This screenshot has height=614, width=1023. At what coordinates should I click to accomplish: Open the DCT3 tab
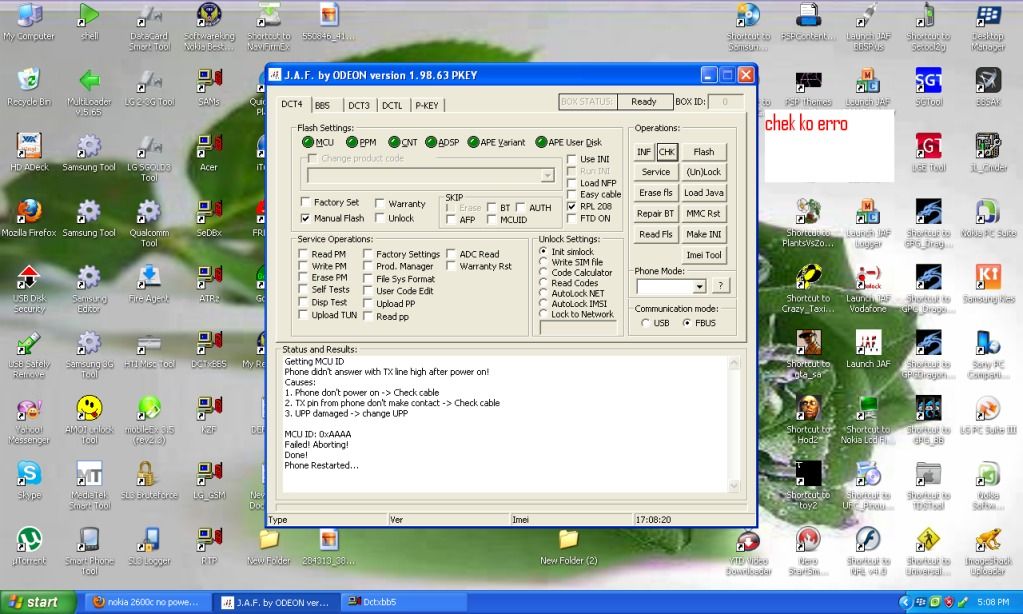tap(359, 106)
